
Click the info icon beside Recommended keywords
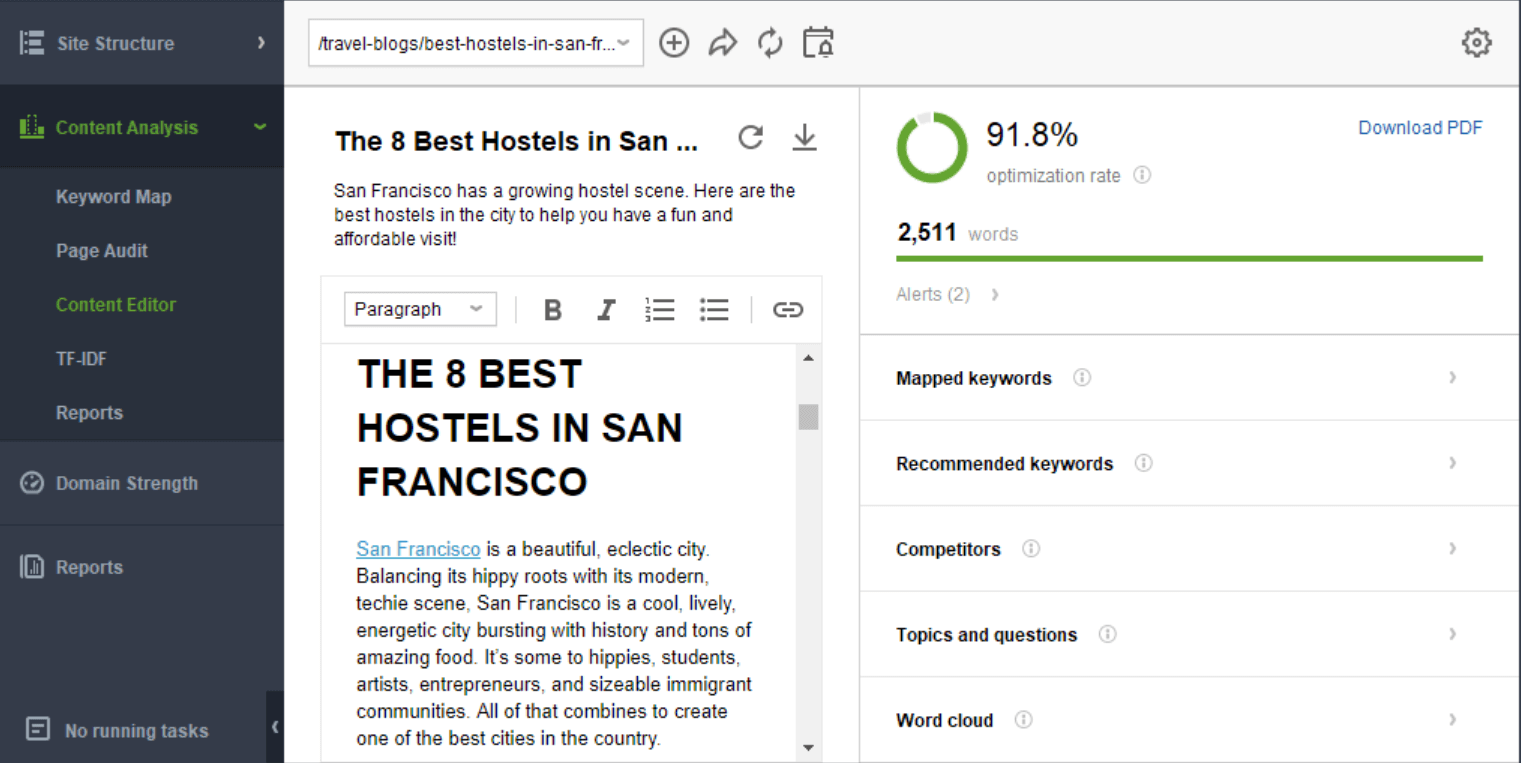tap(1144, 463)
